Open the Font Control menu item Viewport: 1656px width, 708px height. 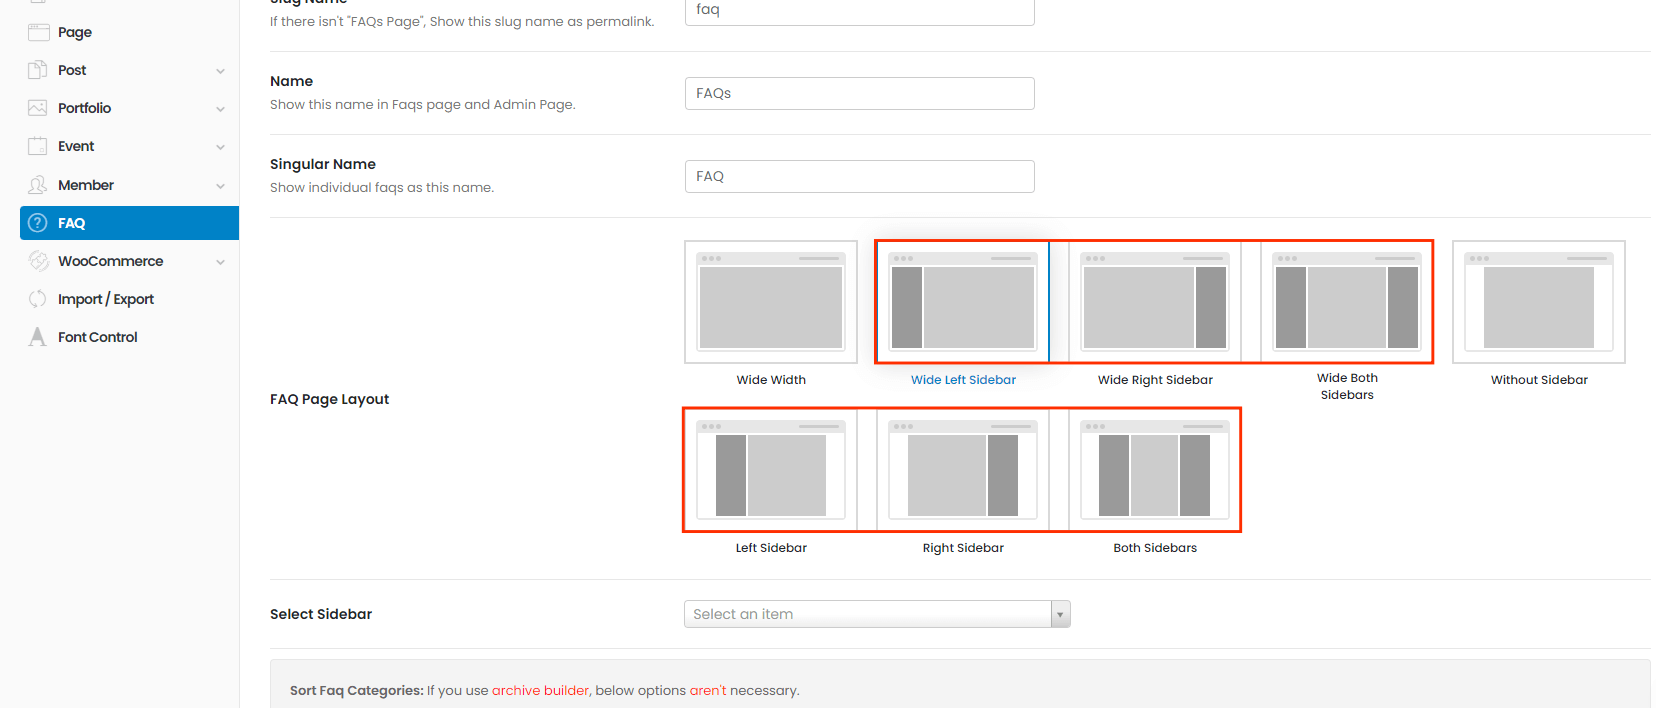(x=98, y=337)
